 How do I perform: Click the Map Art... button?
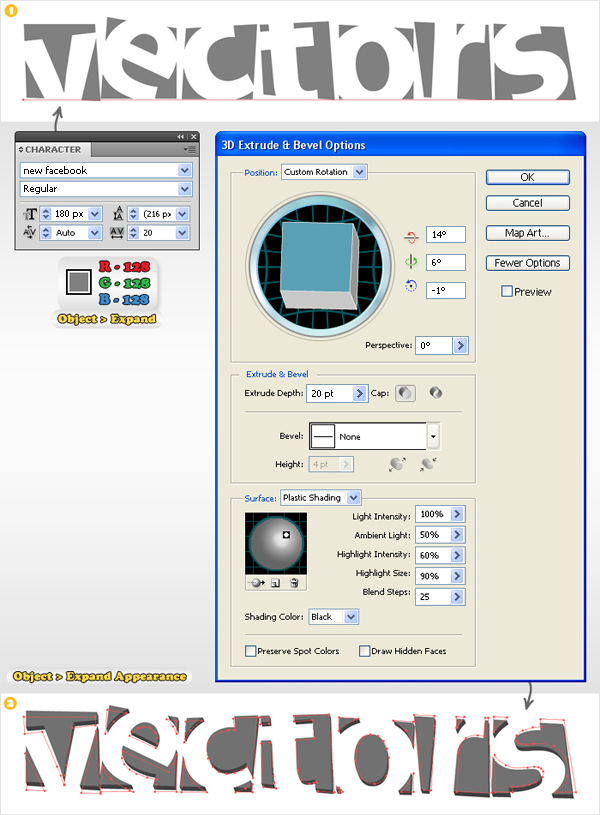click(x=527, y=233)
